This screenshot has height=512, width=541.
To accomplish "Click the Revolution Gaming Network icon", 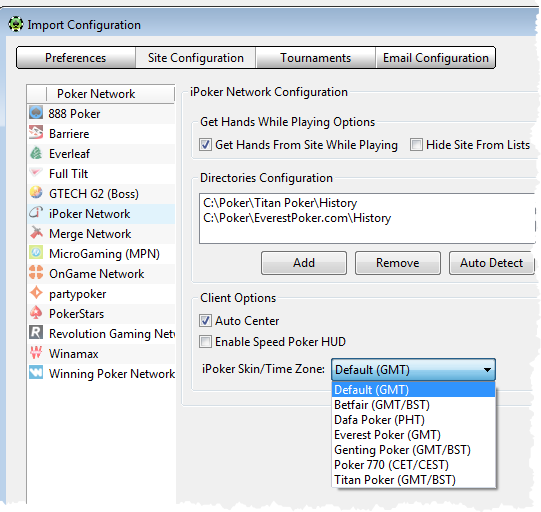I will 36,333.
